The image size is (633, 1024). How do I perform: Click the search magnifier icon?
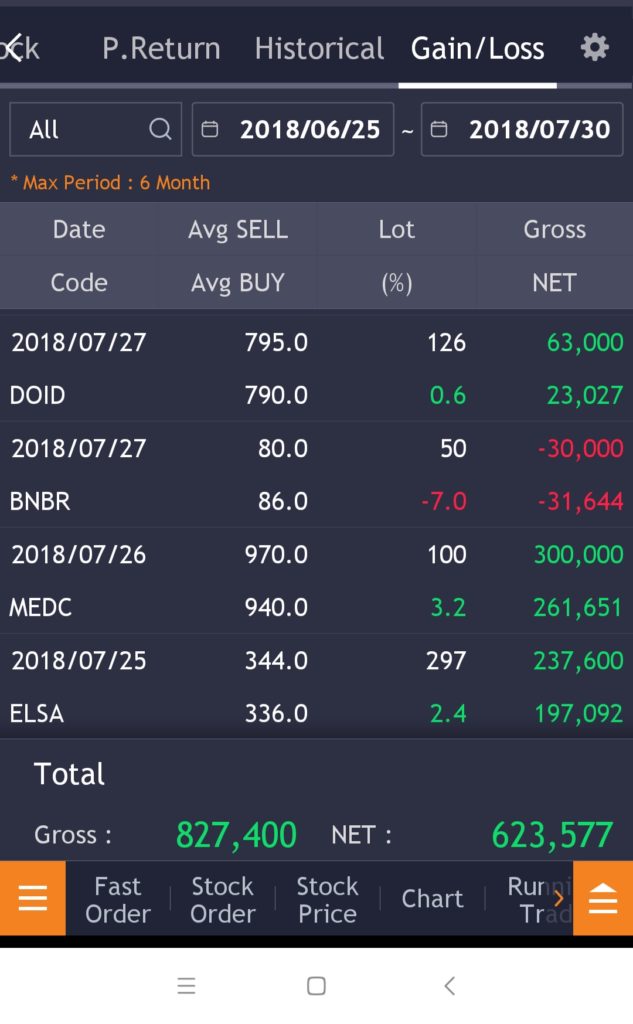click(160, 129)
